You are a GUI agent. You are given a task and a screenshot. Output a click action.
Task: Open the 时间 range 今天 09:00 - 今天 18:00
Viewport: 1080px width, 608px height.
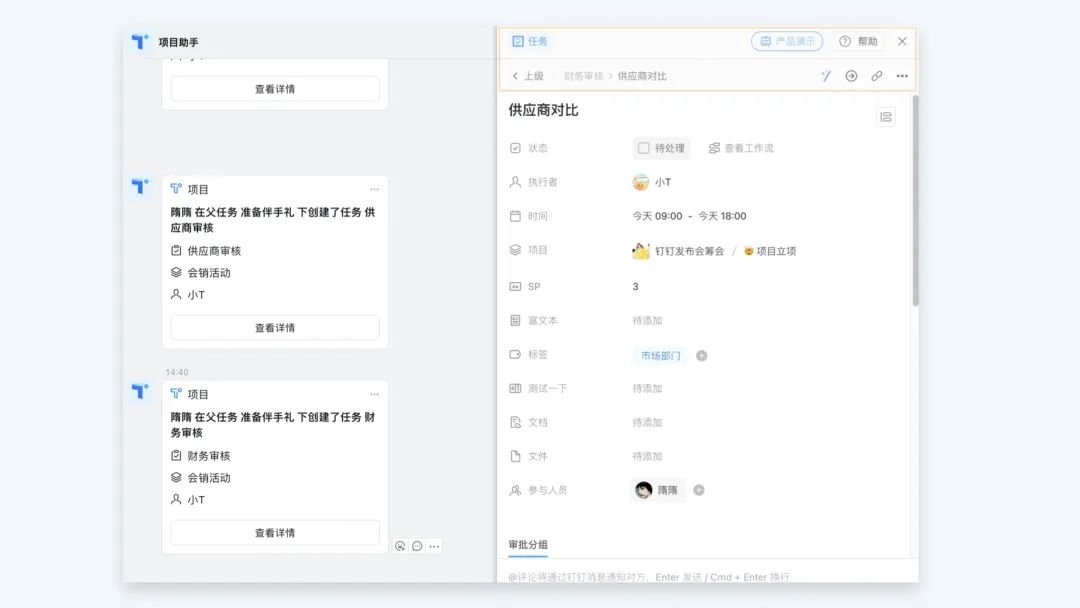pos(689,216)
